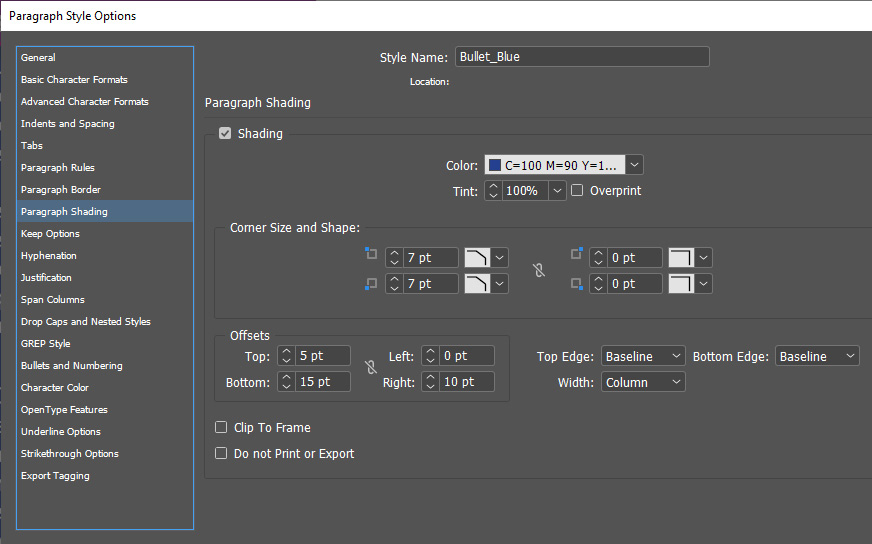Click top-right corner shape preview
The image size is (872, 544).
681,258
